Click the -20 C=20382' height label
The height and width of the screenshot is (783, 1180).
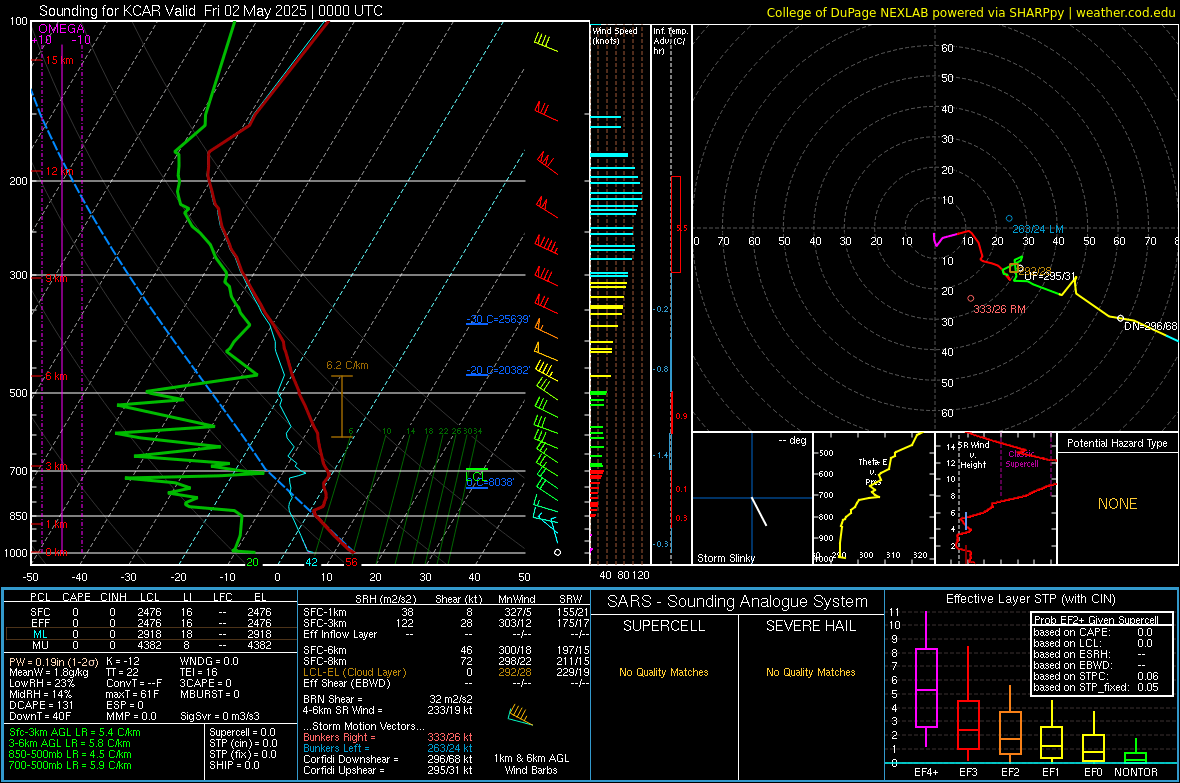(498, 370)
